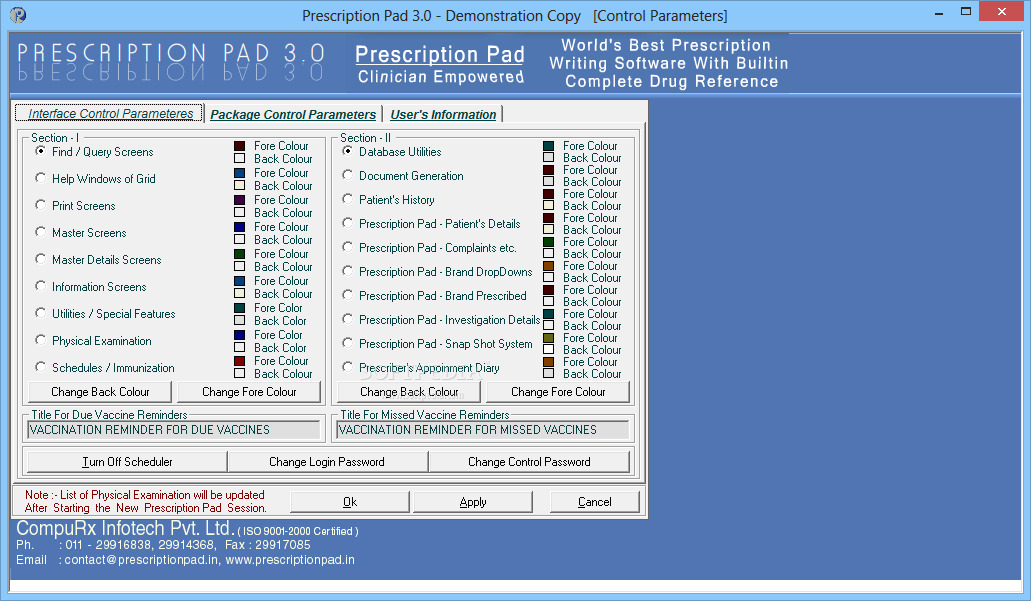Select Physical Examination radio button
The width and height of the screenshot is (1031, 601).
[x=41, y=340]
